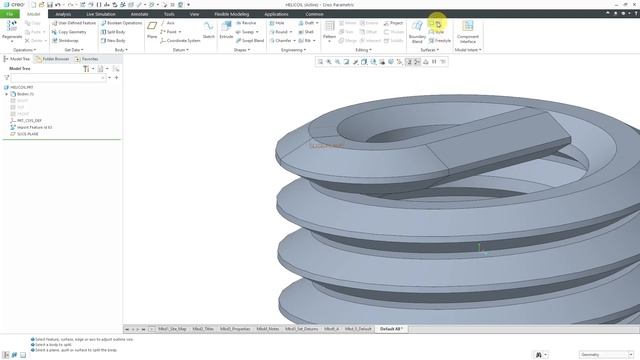Switch to the Flexible Modeling tab
The width and height of the screenshot is (640, 360).
coord(231,14)
